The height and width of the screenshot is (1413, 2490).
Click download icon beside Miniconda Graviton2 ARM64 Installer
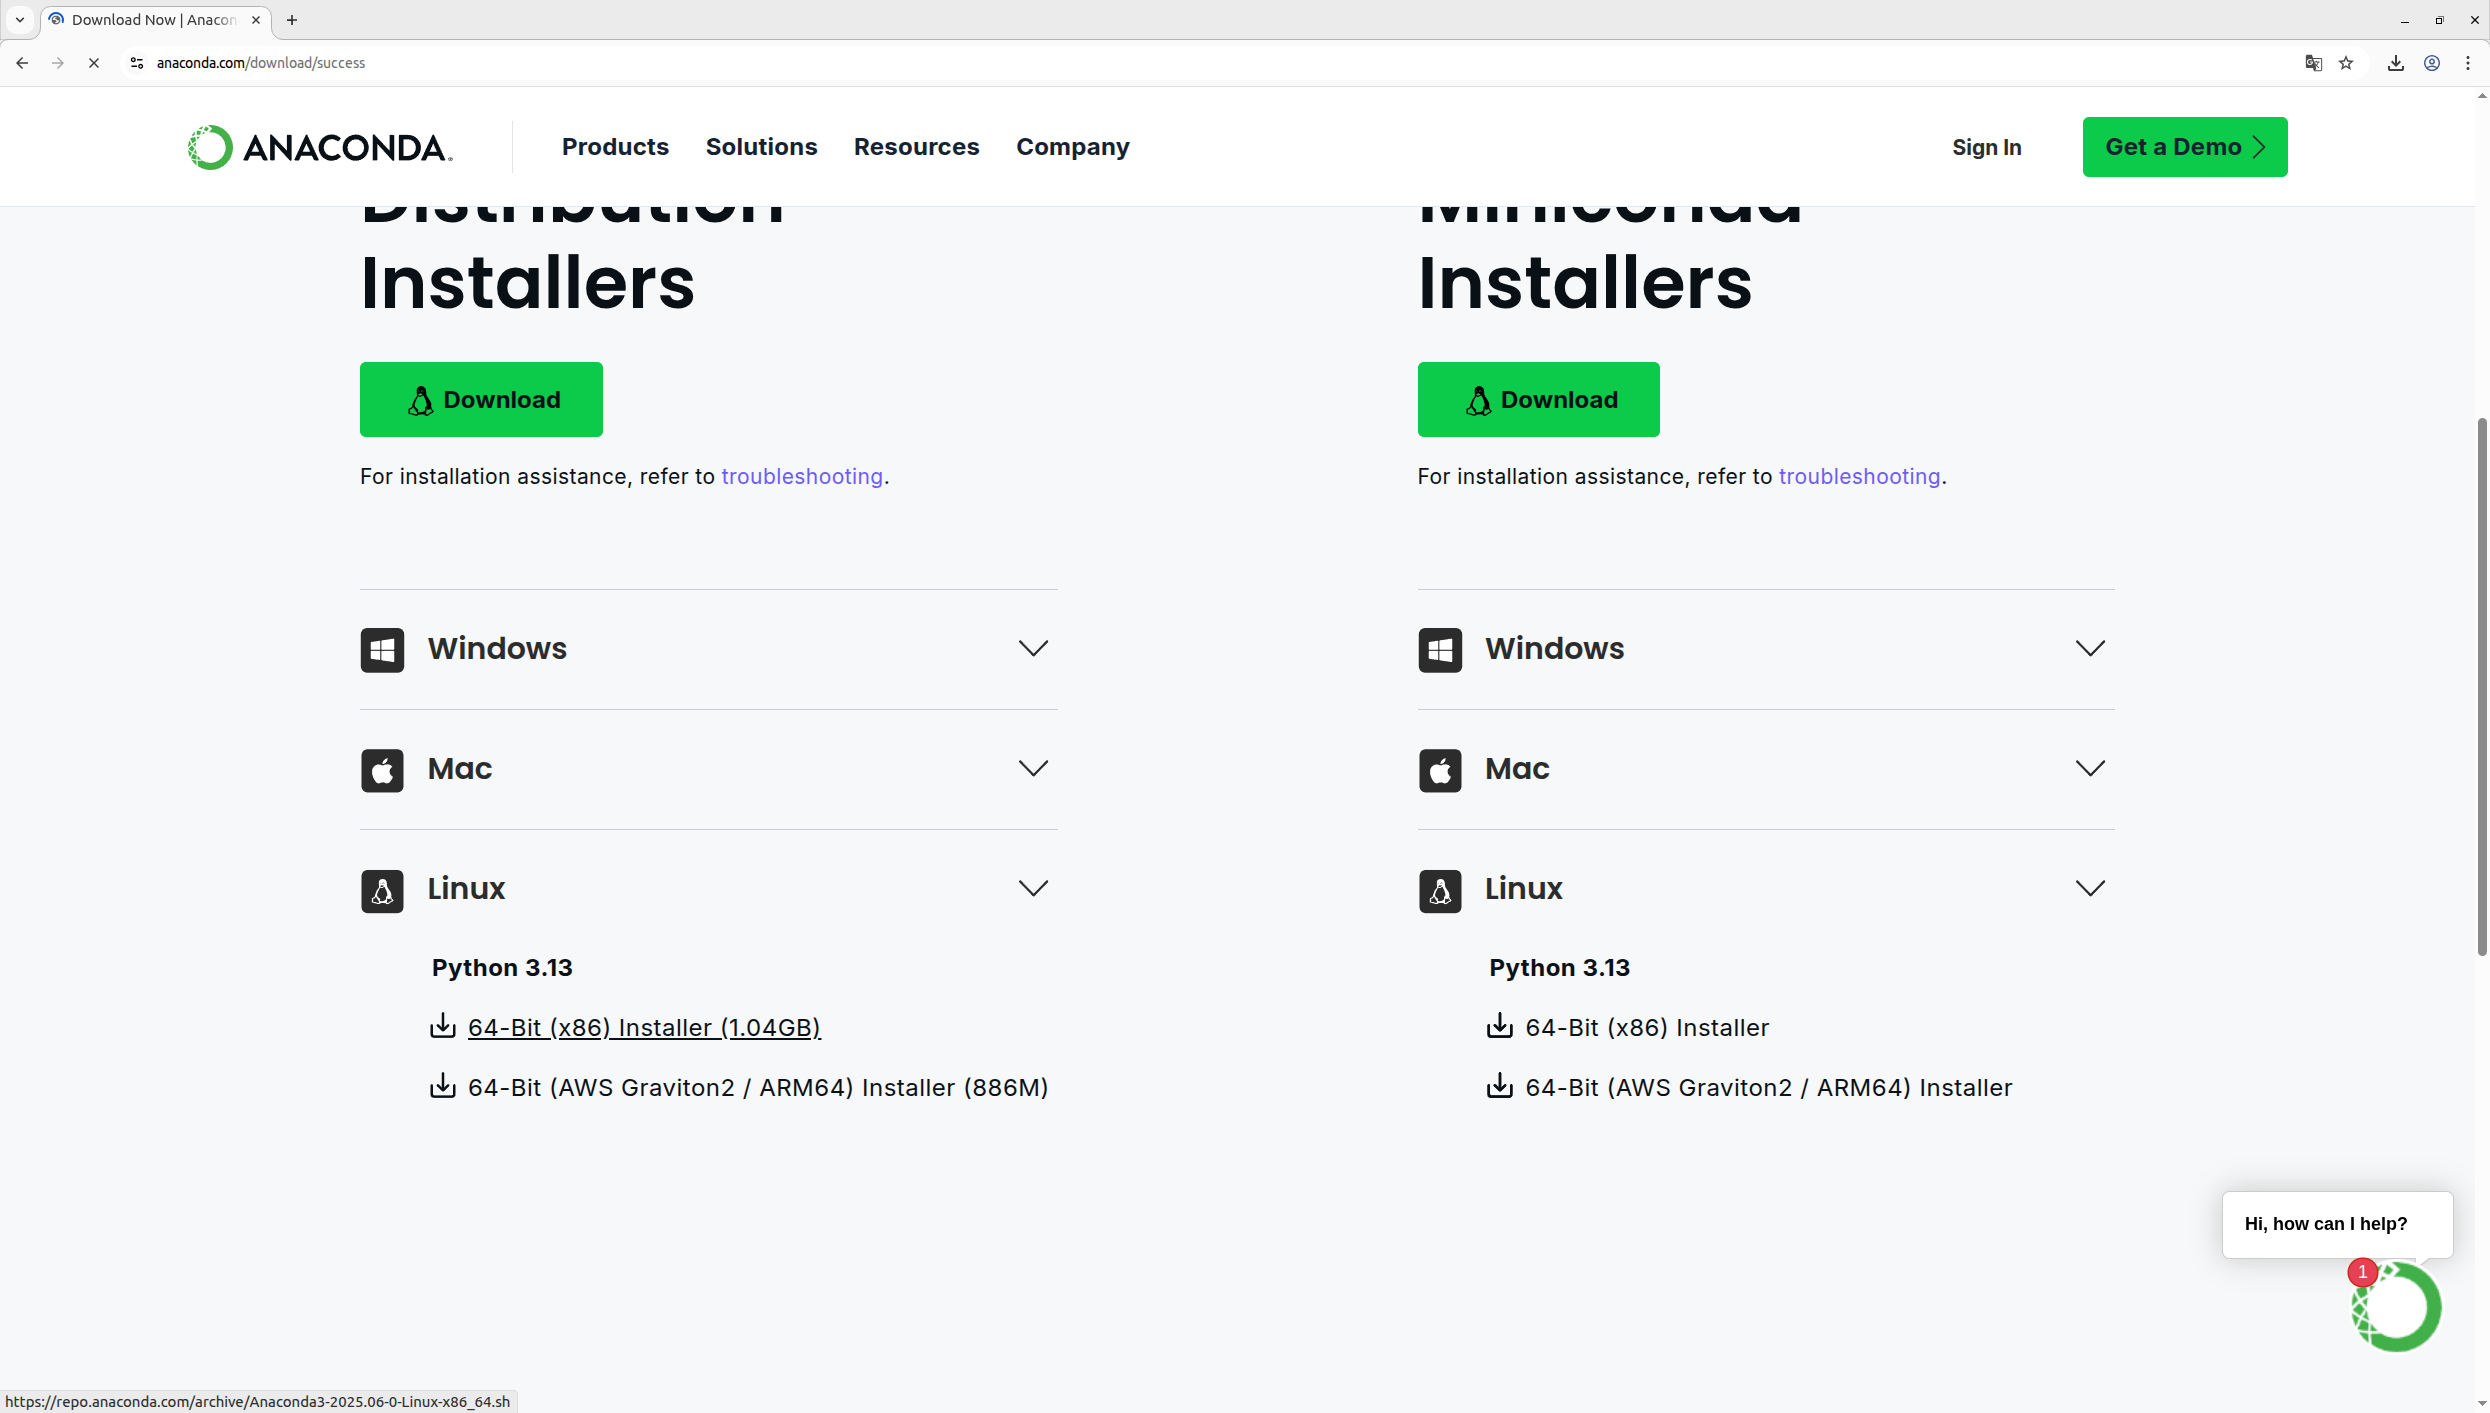point(1499,1086)
